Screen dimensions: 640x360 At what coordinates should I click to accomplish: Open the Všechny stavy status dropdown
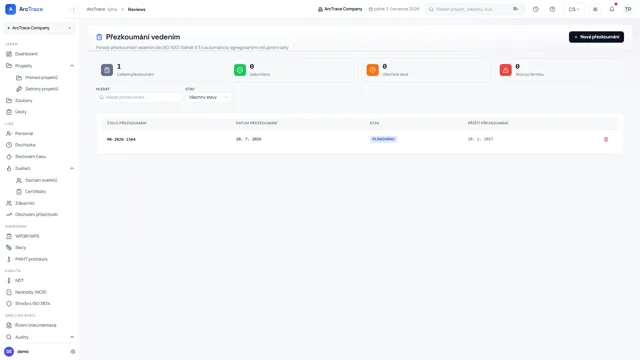click(x=208, y=97)
